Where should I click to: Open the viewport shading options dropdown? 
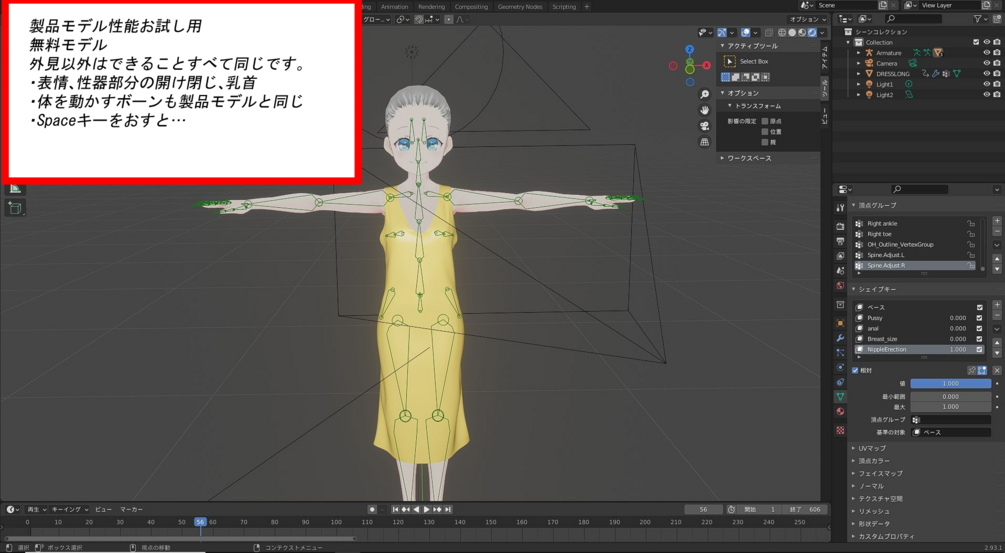(x=822, y=32)
